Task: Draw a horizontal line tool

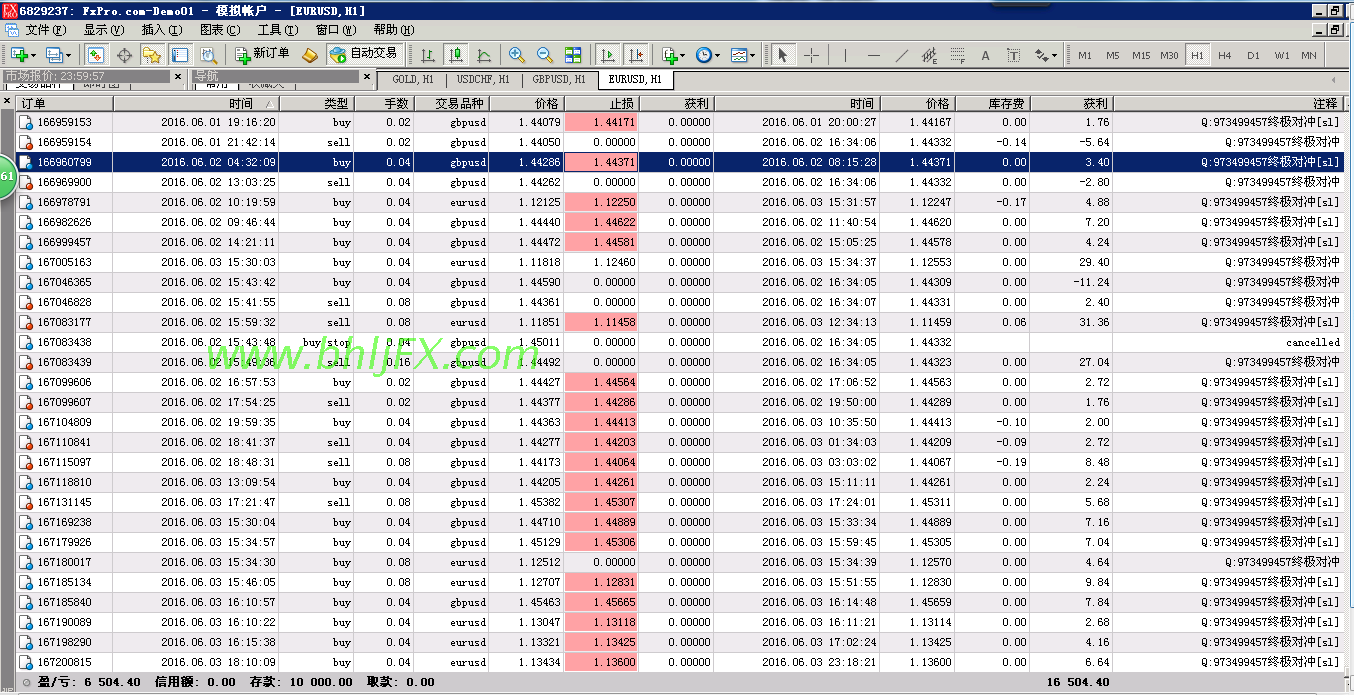Action: coord(874,55)
